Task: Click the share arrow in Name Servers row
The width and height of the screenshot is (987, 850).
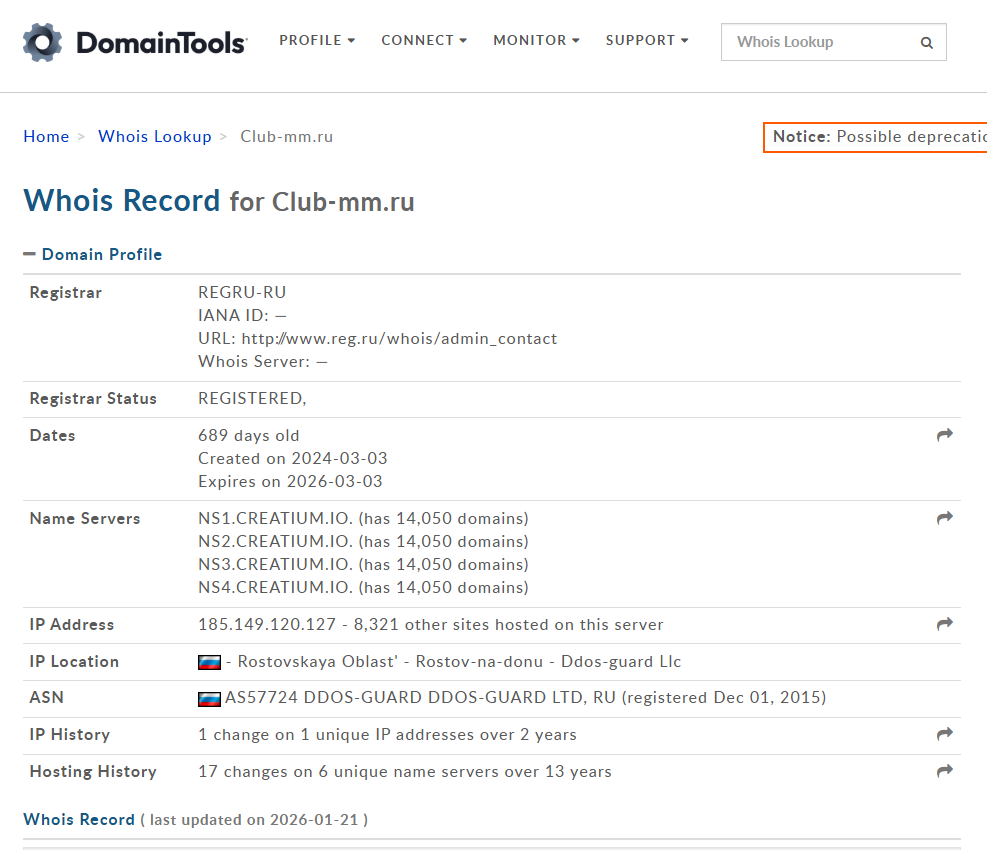Action: pyautogui.click(x=944, y=518)
